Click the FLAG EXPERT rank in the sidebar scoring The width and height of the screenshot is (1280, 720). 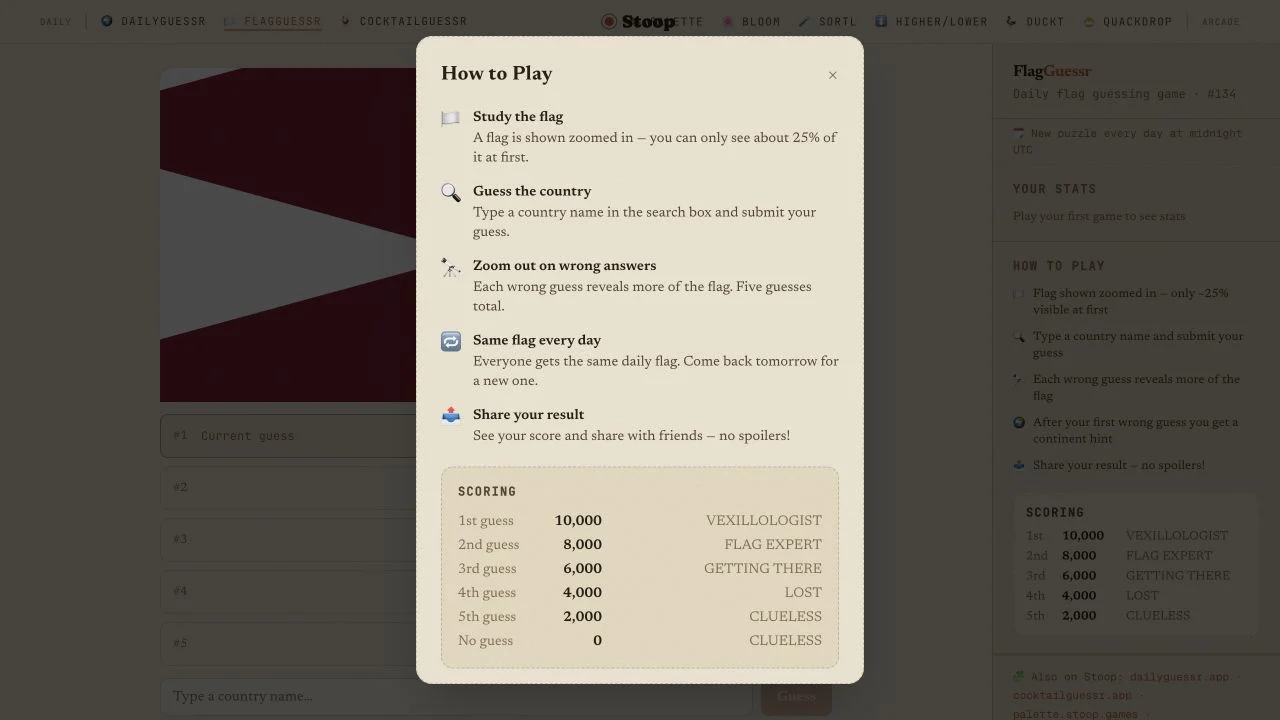[1168, 556]
